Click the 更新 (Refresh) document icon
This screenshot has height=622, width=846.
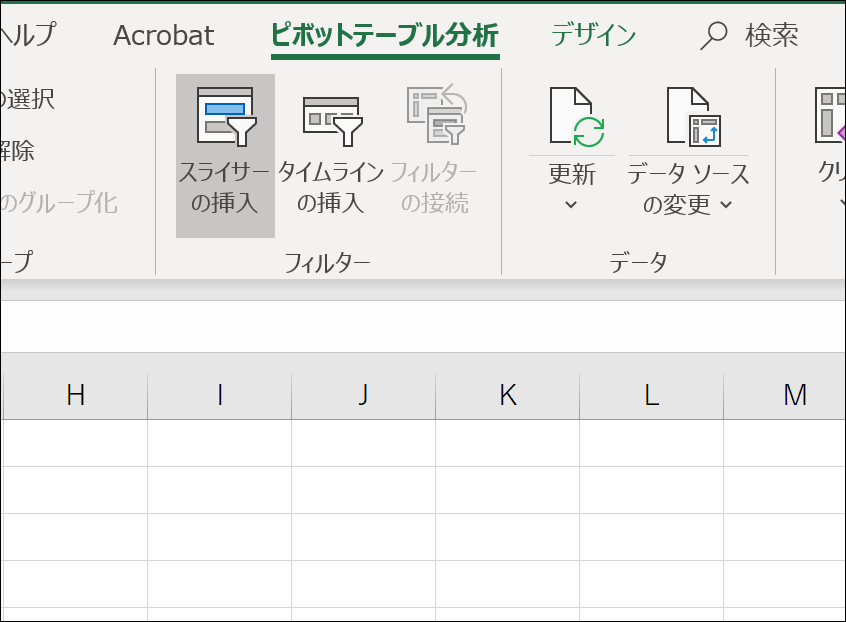pyautogui.click(x=576, y=117)
